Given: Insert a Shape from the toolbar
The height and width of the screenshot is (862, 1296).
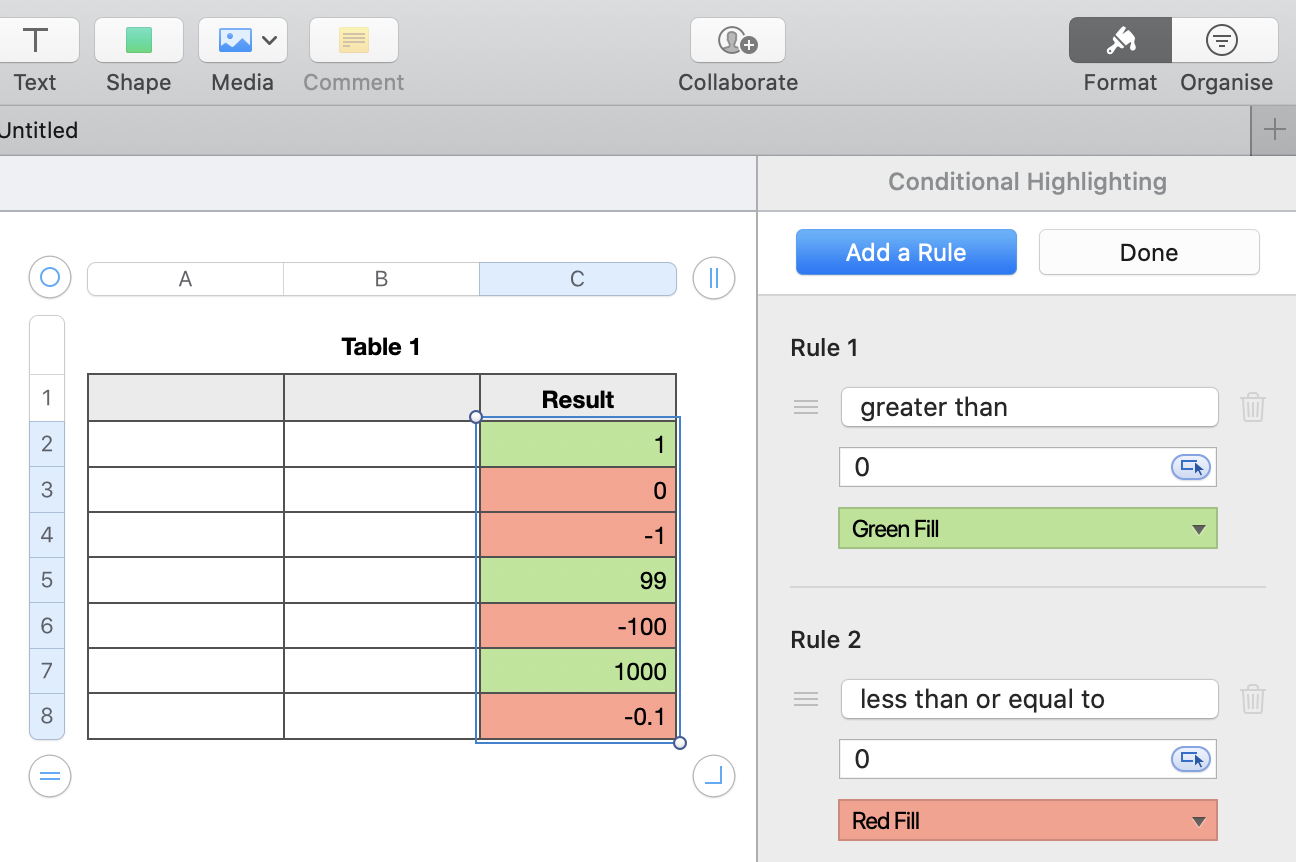Looking at the screenshot, I should coord(138,41).
